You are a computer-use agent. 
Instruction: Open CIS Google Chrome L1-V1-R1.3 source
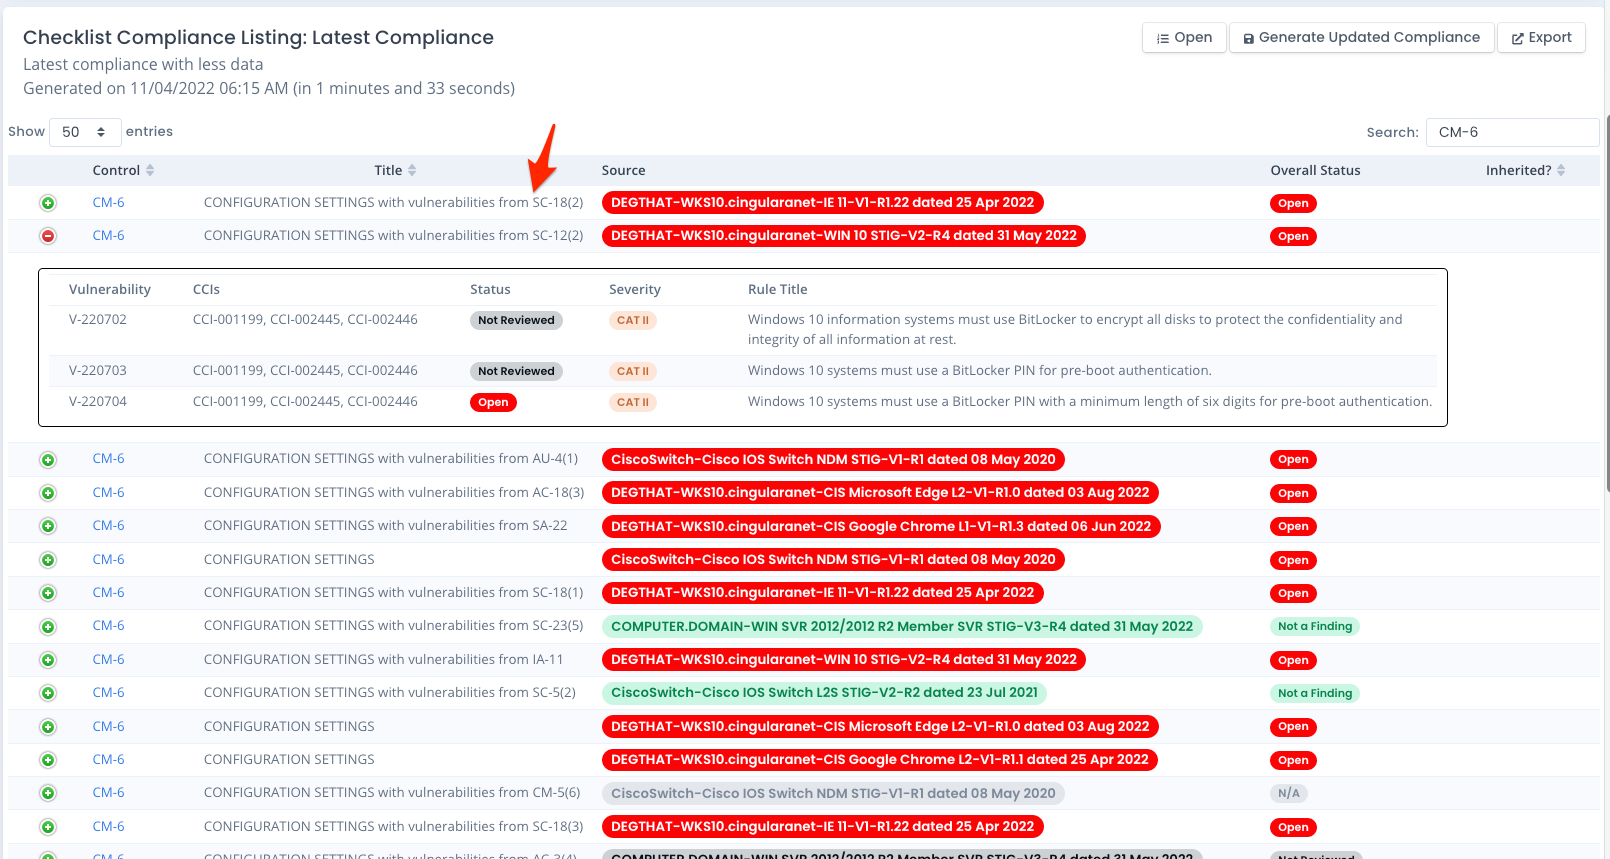(x=881, y=526)
